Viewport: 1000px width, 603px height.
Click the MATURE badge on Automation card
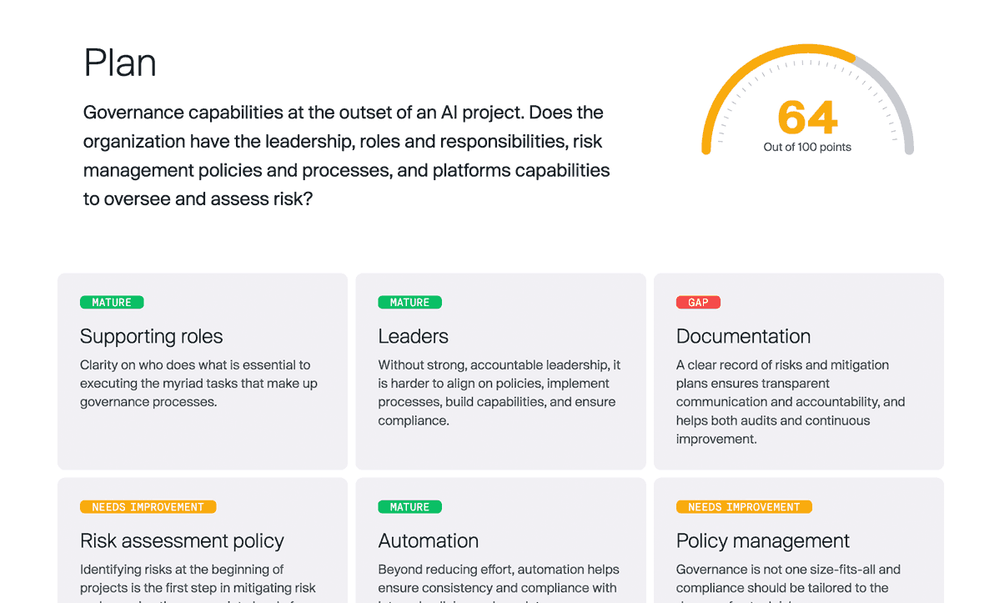click(x=409, y=506)
